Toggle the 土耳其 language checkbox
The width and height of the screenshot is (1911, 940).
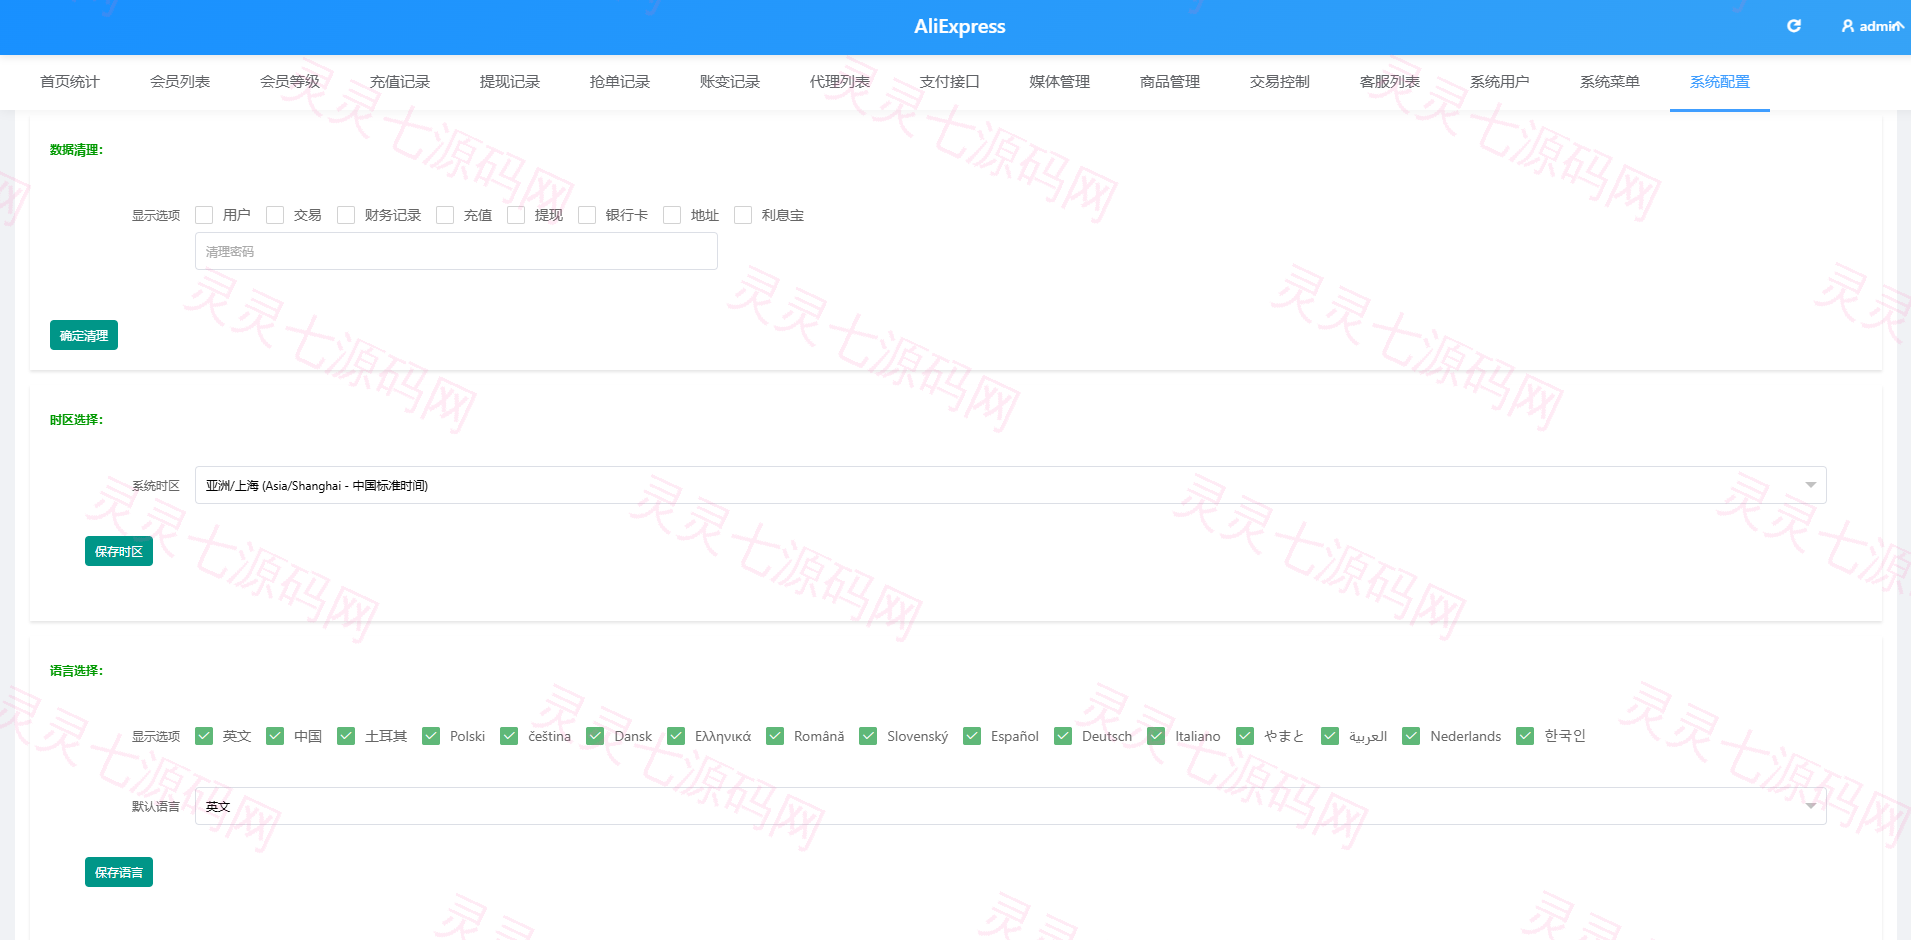coord(346,736)
